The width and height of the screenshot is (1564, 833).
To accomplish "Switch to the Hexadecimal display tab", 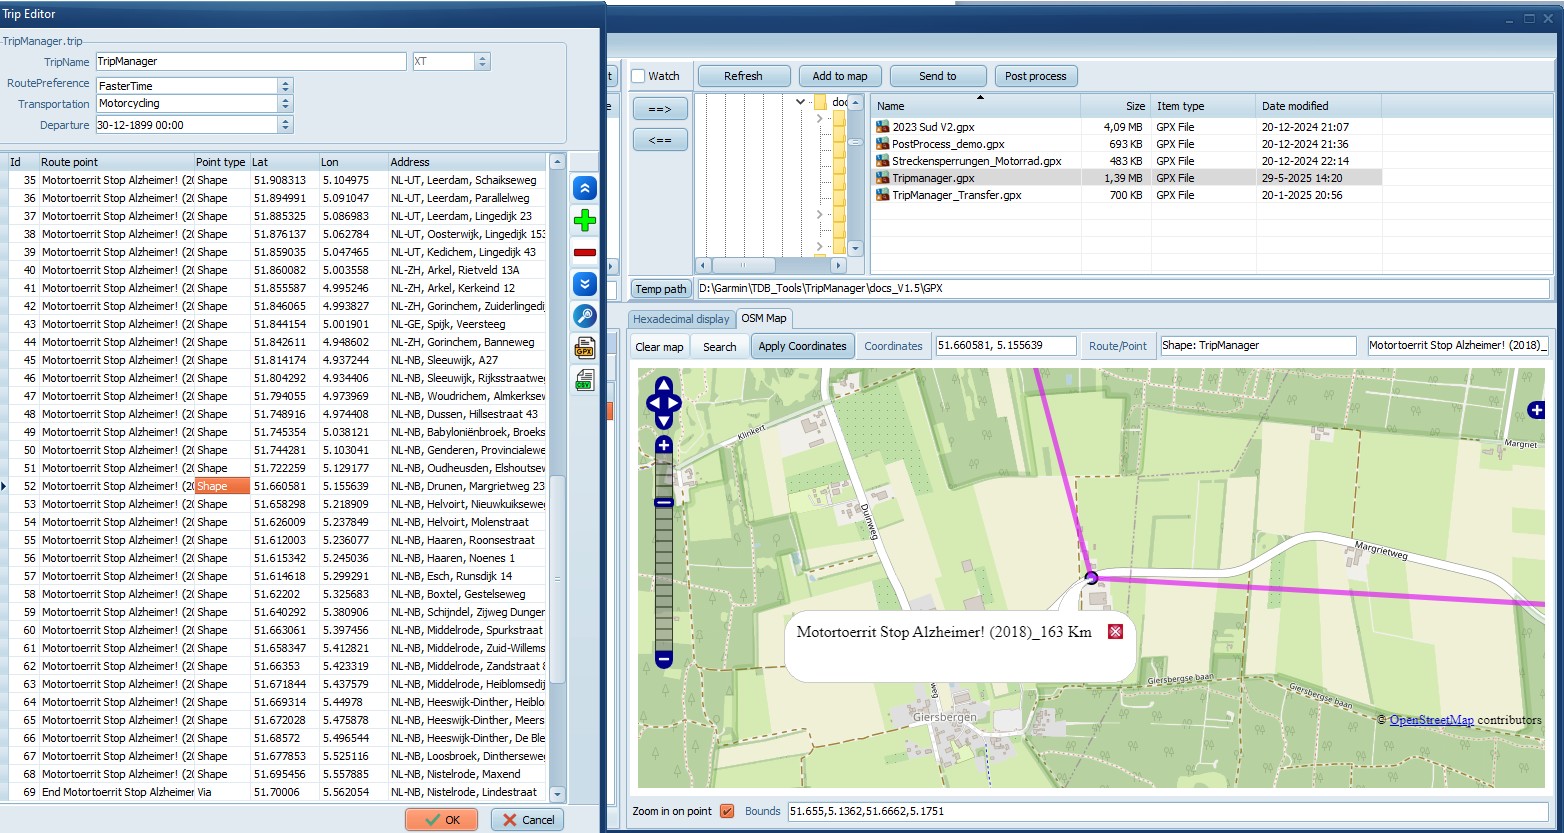I will coord(681,319).
